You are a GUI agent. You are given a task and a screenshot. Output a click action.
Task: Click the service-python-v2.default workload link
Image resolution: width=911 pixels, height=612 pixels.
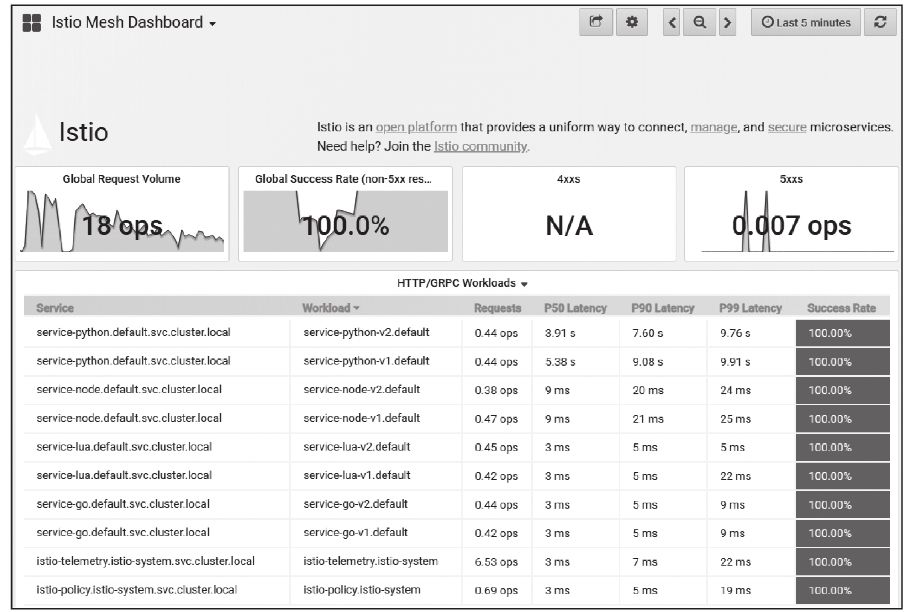pyautogui.click(x=366, y=333)
